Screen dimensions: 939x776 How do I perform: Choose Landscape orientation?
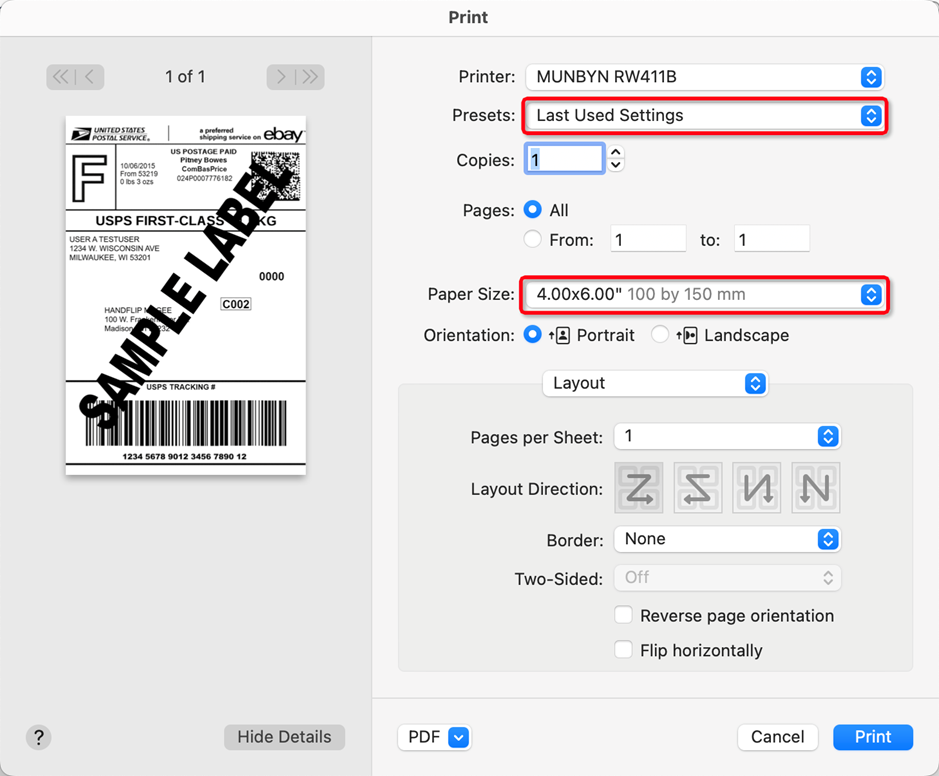[660, 335]
